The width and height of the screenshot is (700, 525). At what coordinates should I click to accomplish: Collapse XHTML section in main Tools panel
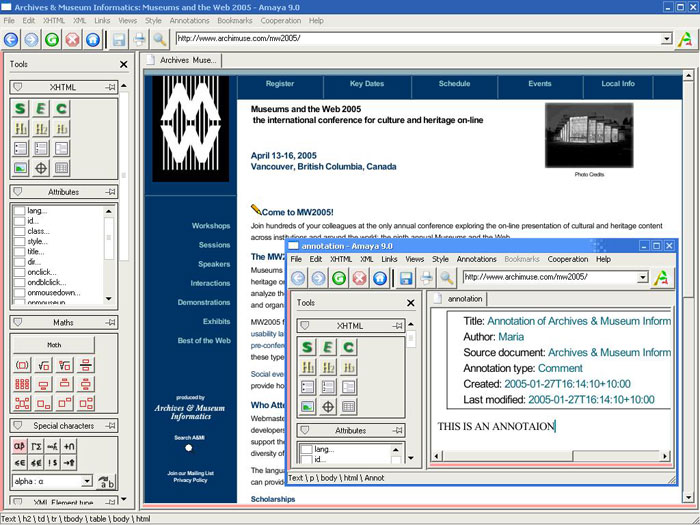18,87
